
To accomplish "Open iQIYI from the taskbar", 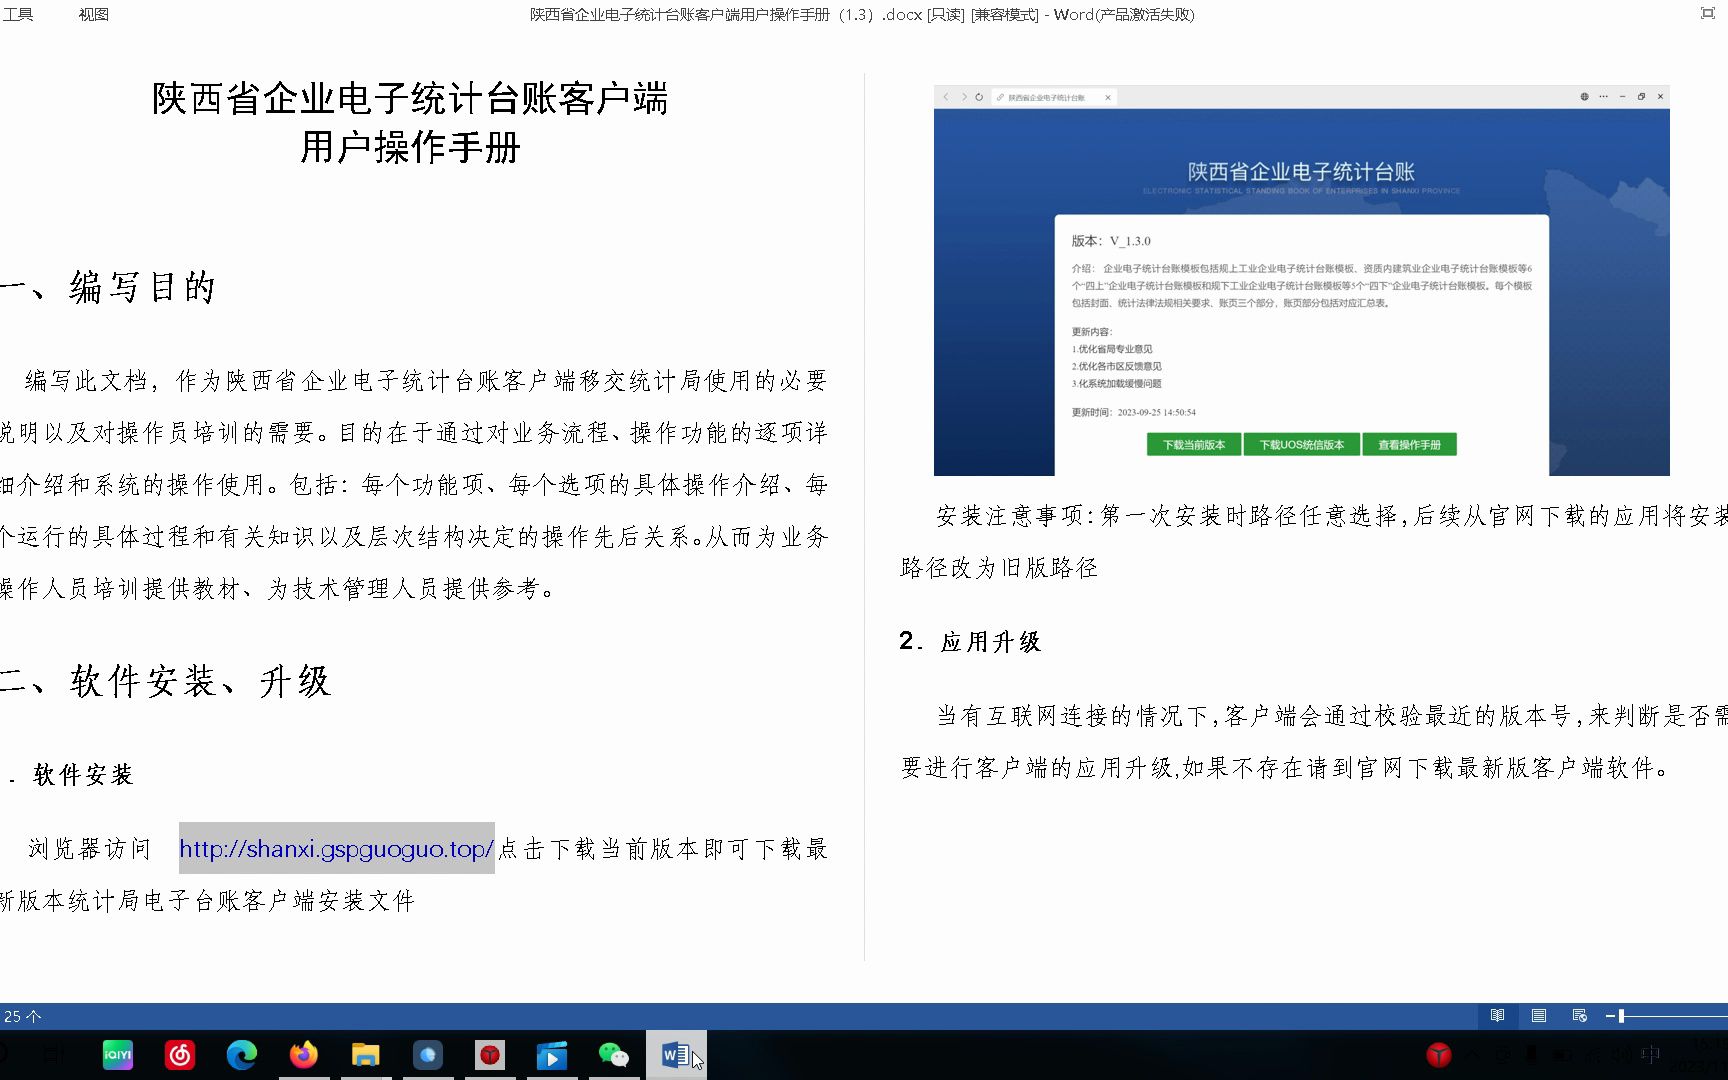I will click(118, 1055).
